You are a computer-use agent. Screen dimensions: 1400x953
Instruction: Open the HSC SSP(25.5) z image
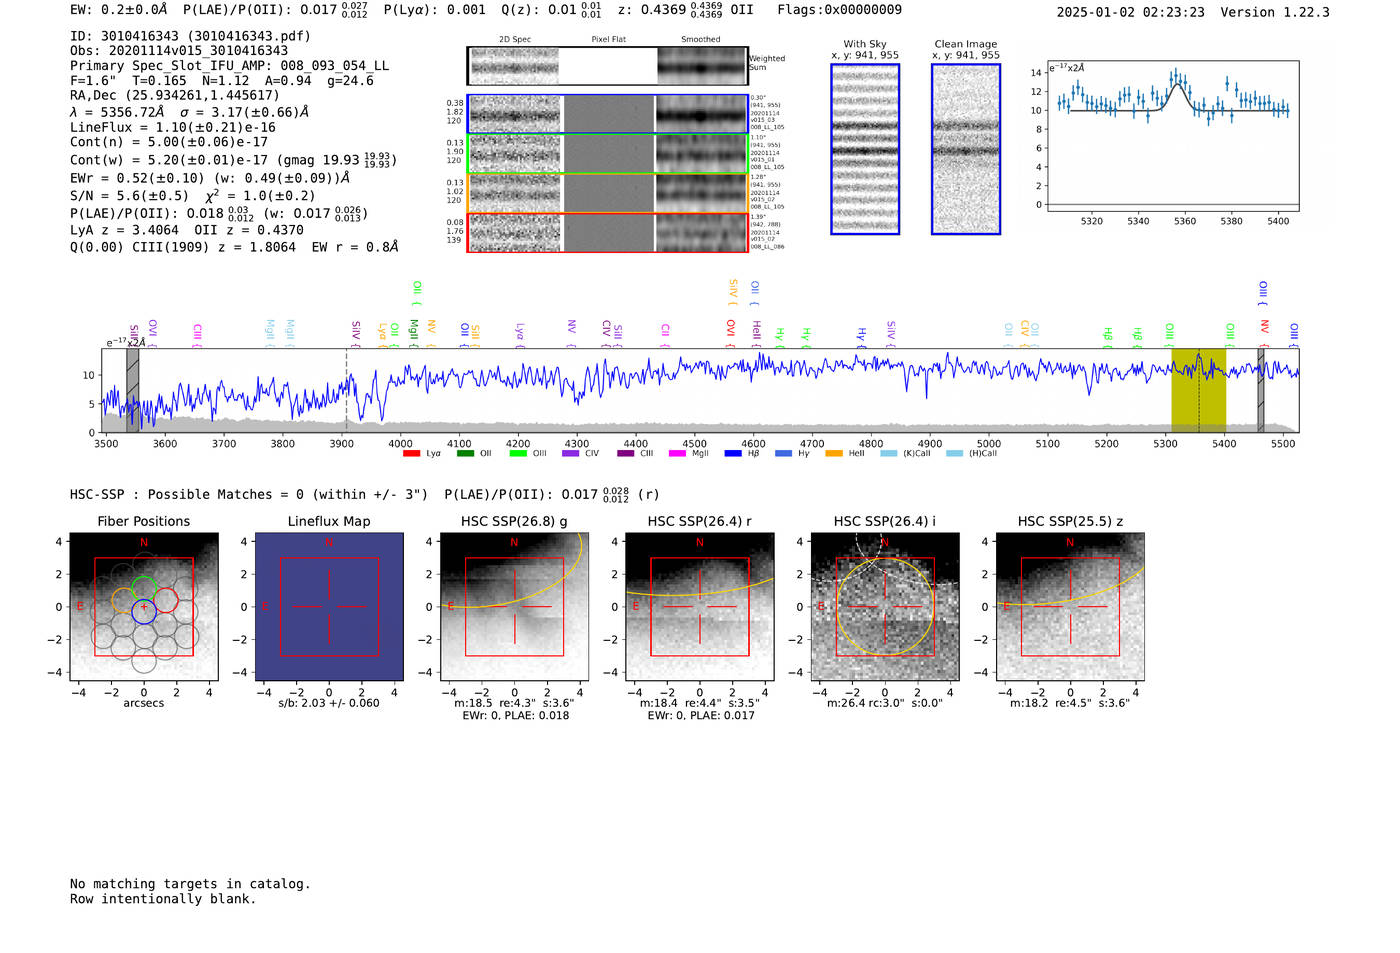pyautogui.click(x=1070, y=607)
